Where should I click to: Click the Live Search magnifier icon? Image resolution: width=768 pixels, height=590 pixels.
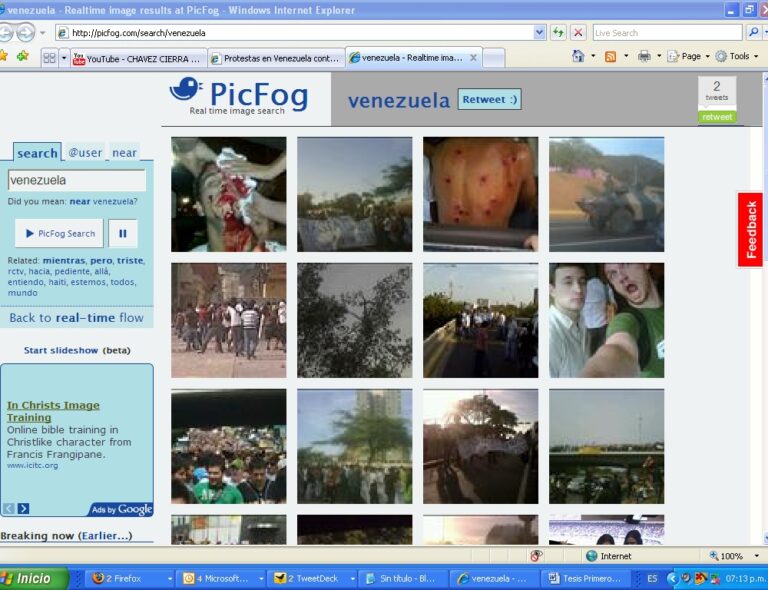(753, 33)
